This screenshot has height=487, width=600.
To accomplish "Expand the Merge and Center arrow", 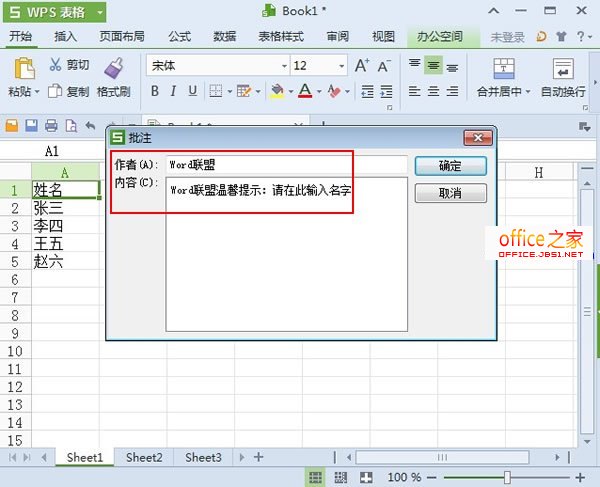I will click(x=528, y=91).
